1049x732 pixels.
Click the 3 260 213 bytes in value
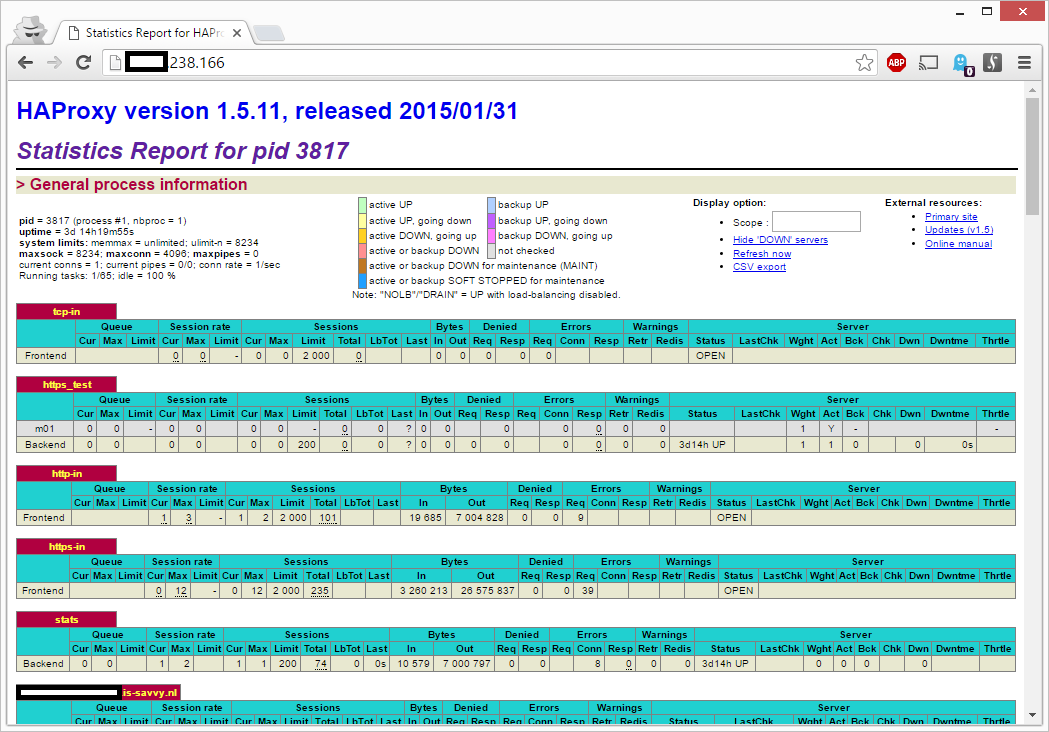click(423, 591)
